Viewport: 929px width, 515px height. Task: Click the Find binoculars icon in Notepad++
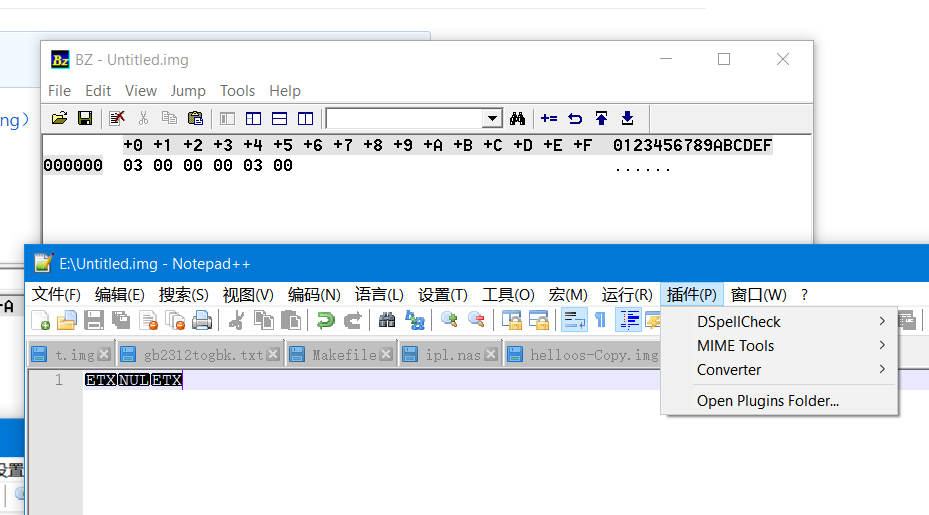[387, 321]
